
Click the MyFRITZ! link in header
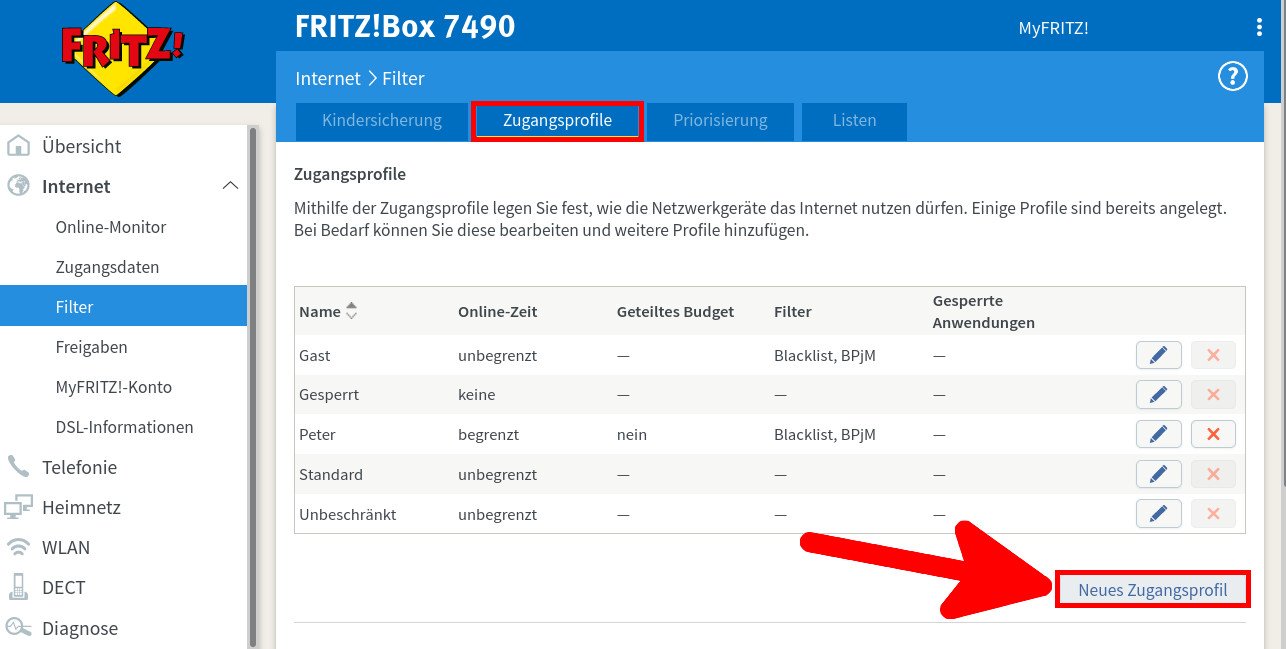pyautogui.click(x=1053, y=28)
